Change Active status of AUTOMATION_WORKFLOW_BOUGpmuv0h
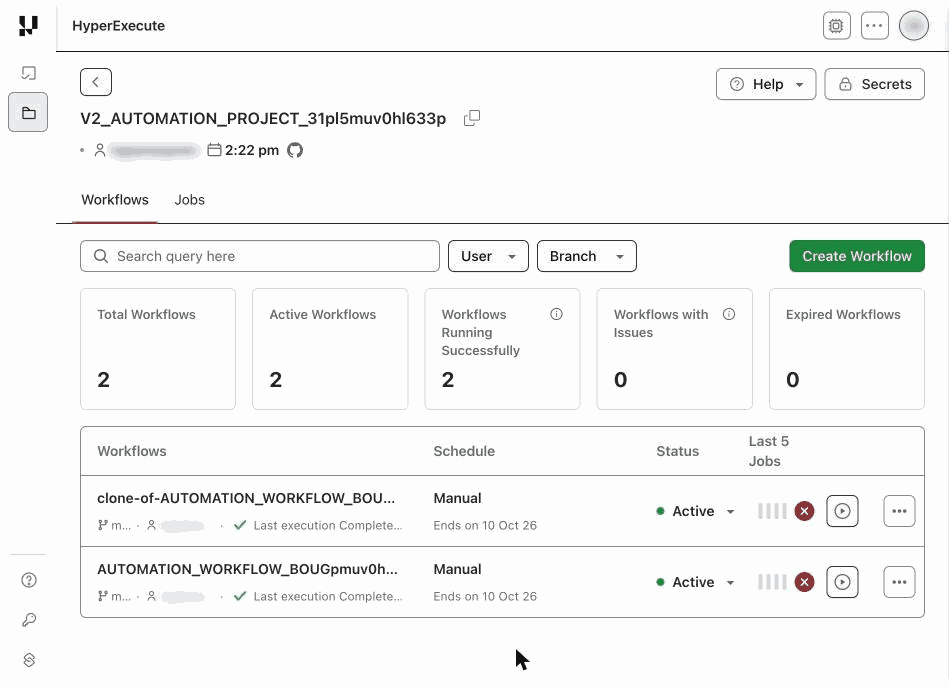Viewport: 949px width, 687px height. coord(696,582)
